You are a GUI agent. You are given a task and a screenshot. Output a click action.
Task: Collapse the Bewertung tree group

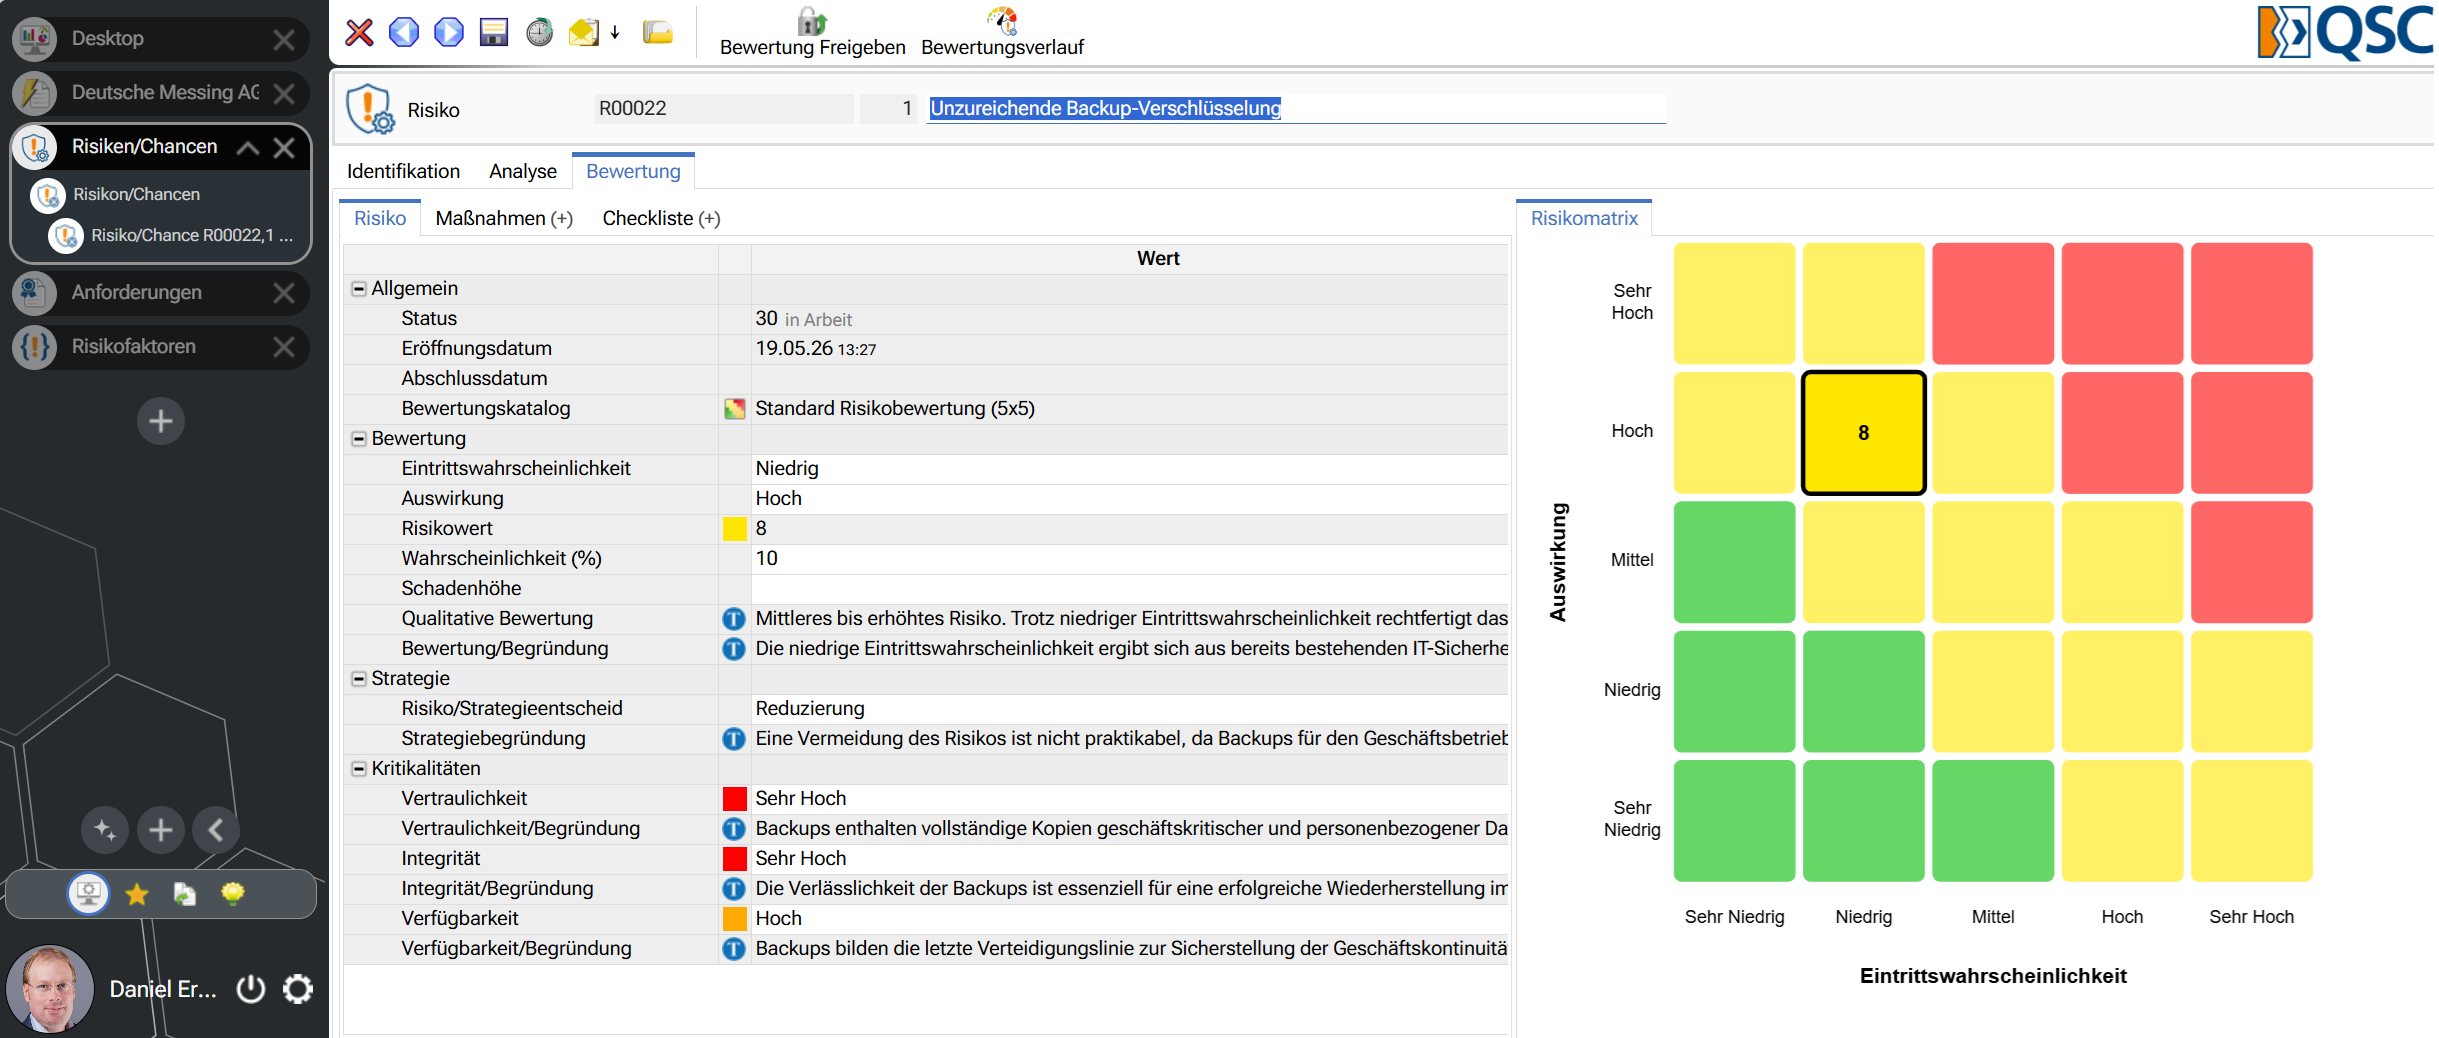[x=358, y=439]
